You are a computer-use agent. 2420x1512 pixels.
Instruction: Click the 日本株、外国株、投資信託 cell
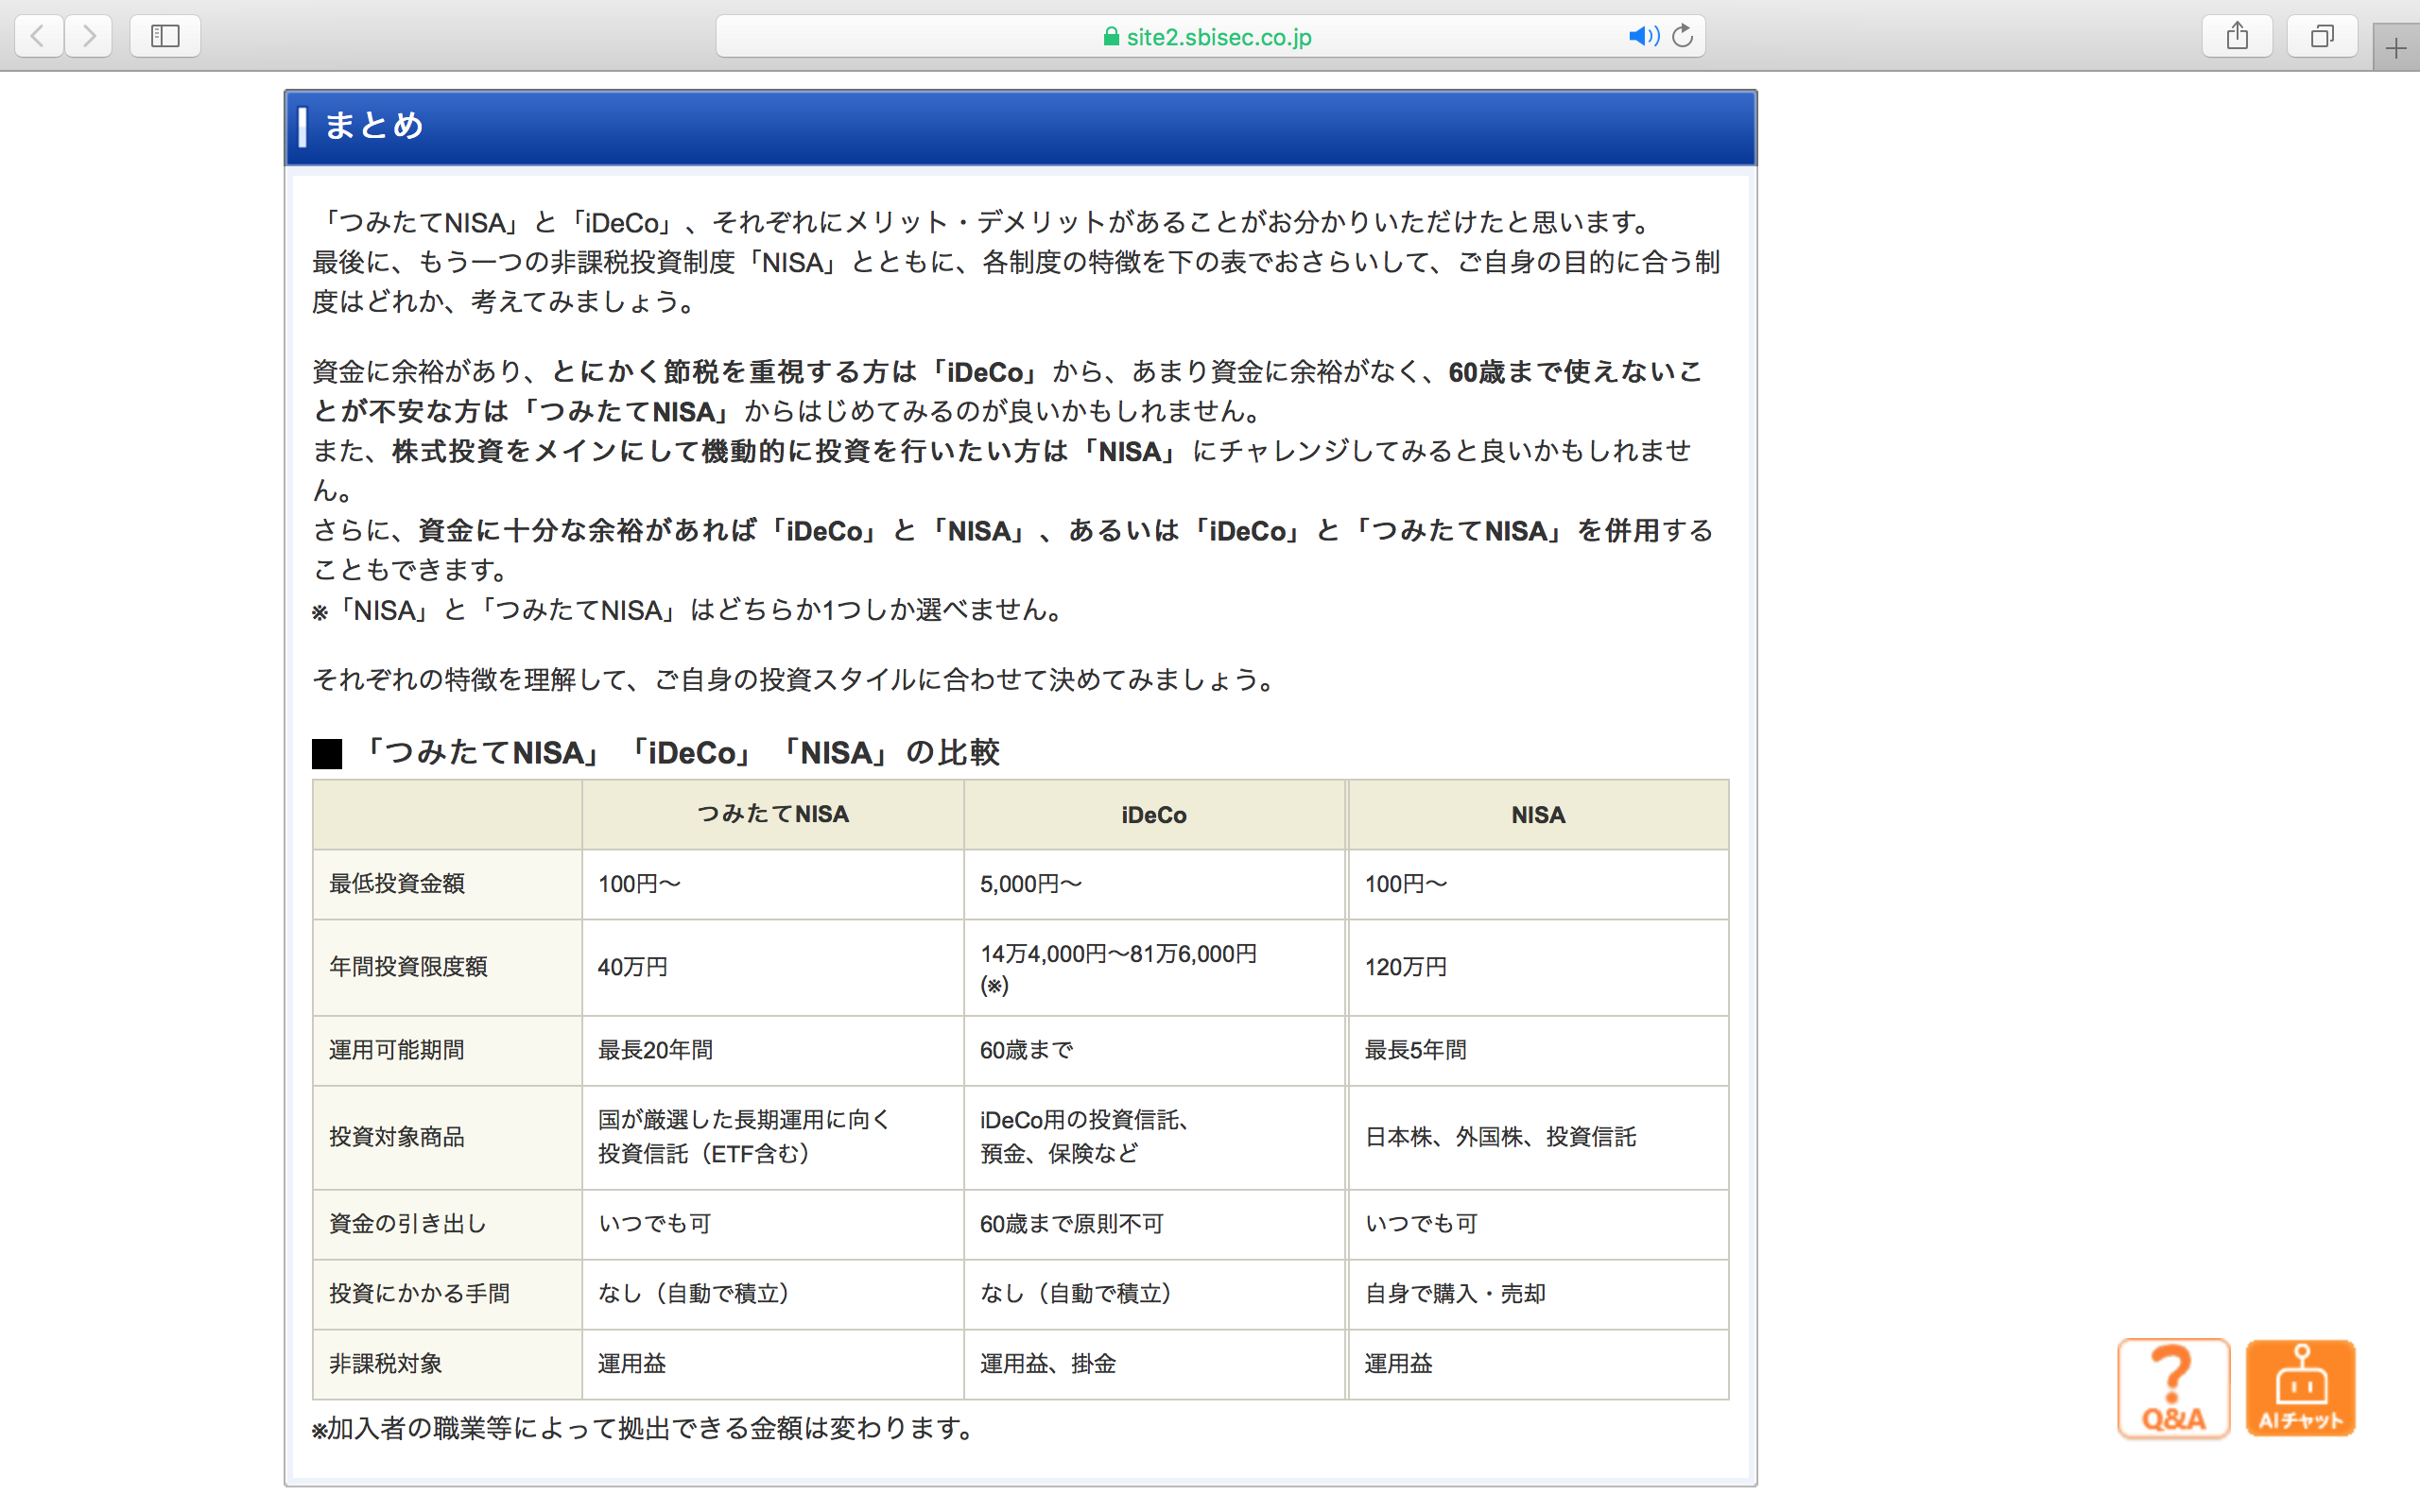click(x=1538, y=1137)
